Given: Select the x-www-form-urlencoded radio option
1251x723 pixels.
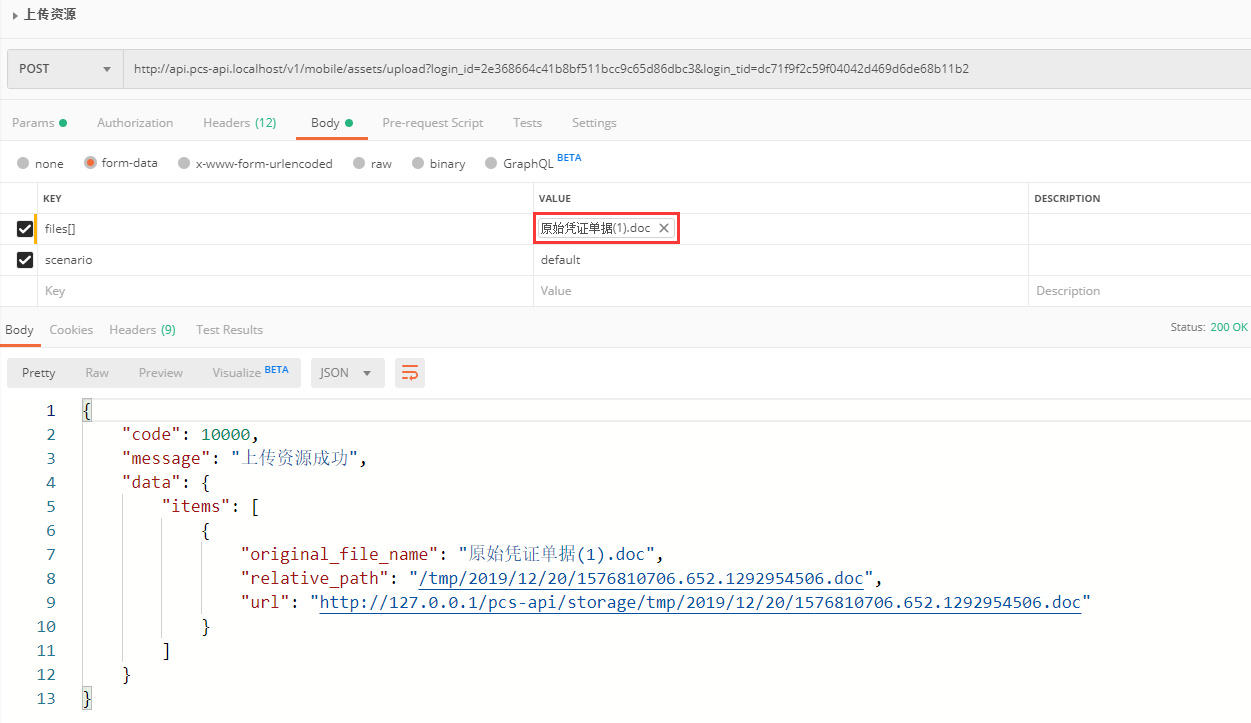Looking at the screenshot, I should pyautogui.click(x=184, y=163).
